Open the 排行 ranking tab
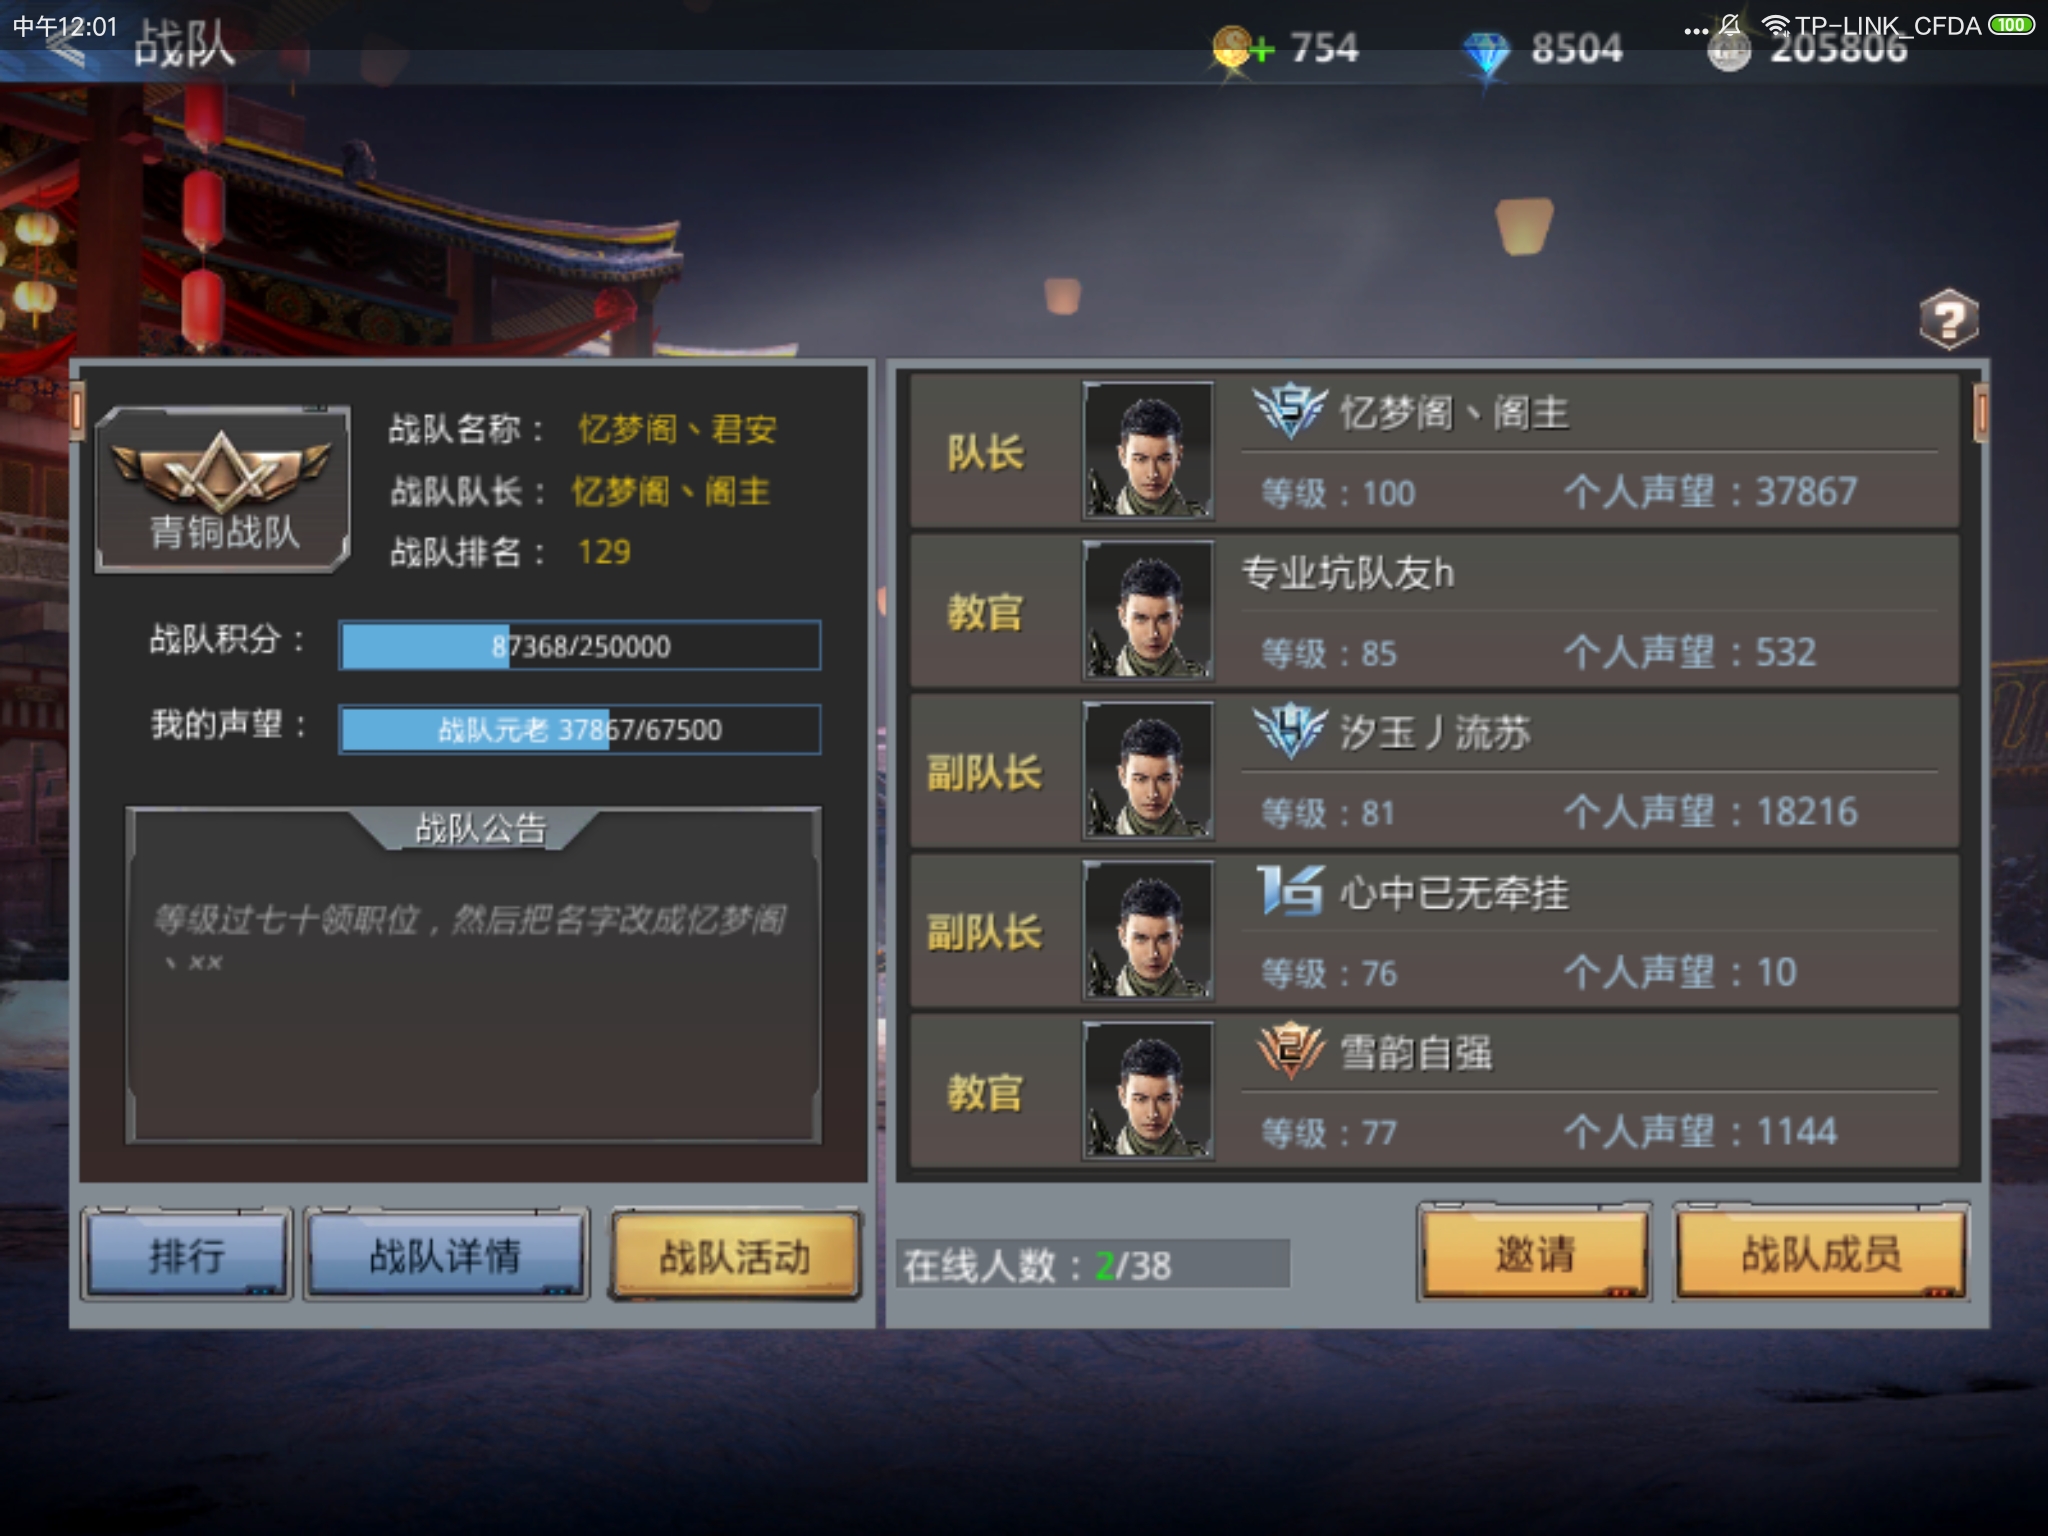2048x1536 pixels. (187, 1255)
